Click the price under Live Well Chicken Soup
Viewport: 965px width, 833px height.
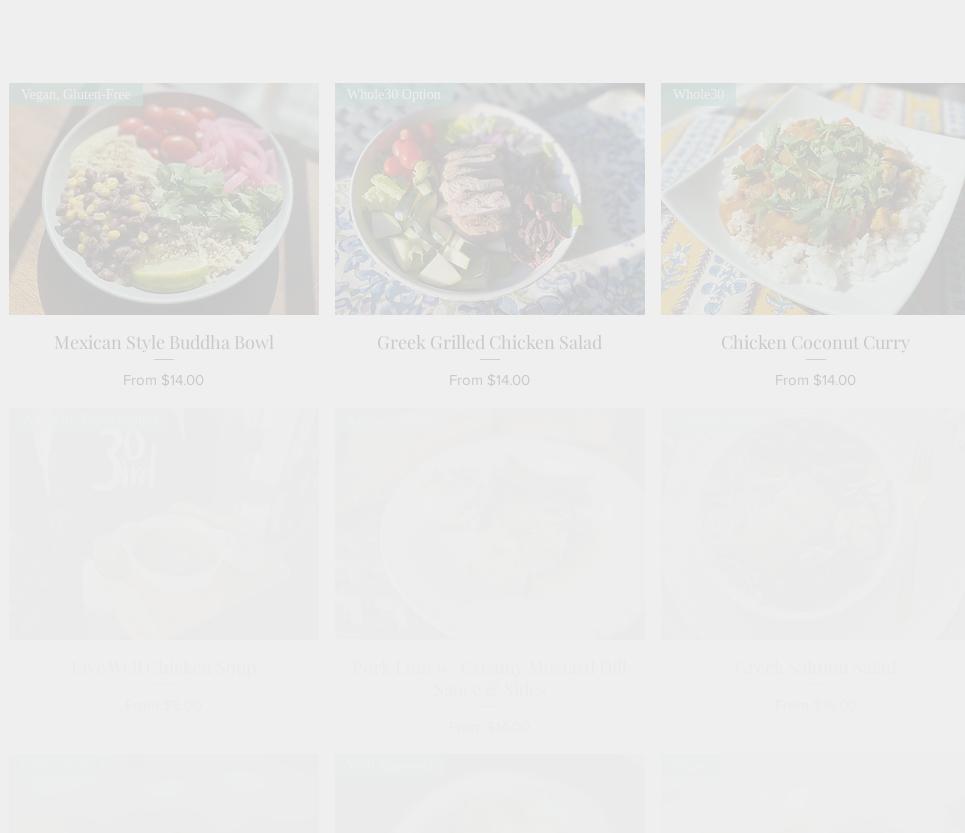164,705
